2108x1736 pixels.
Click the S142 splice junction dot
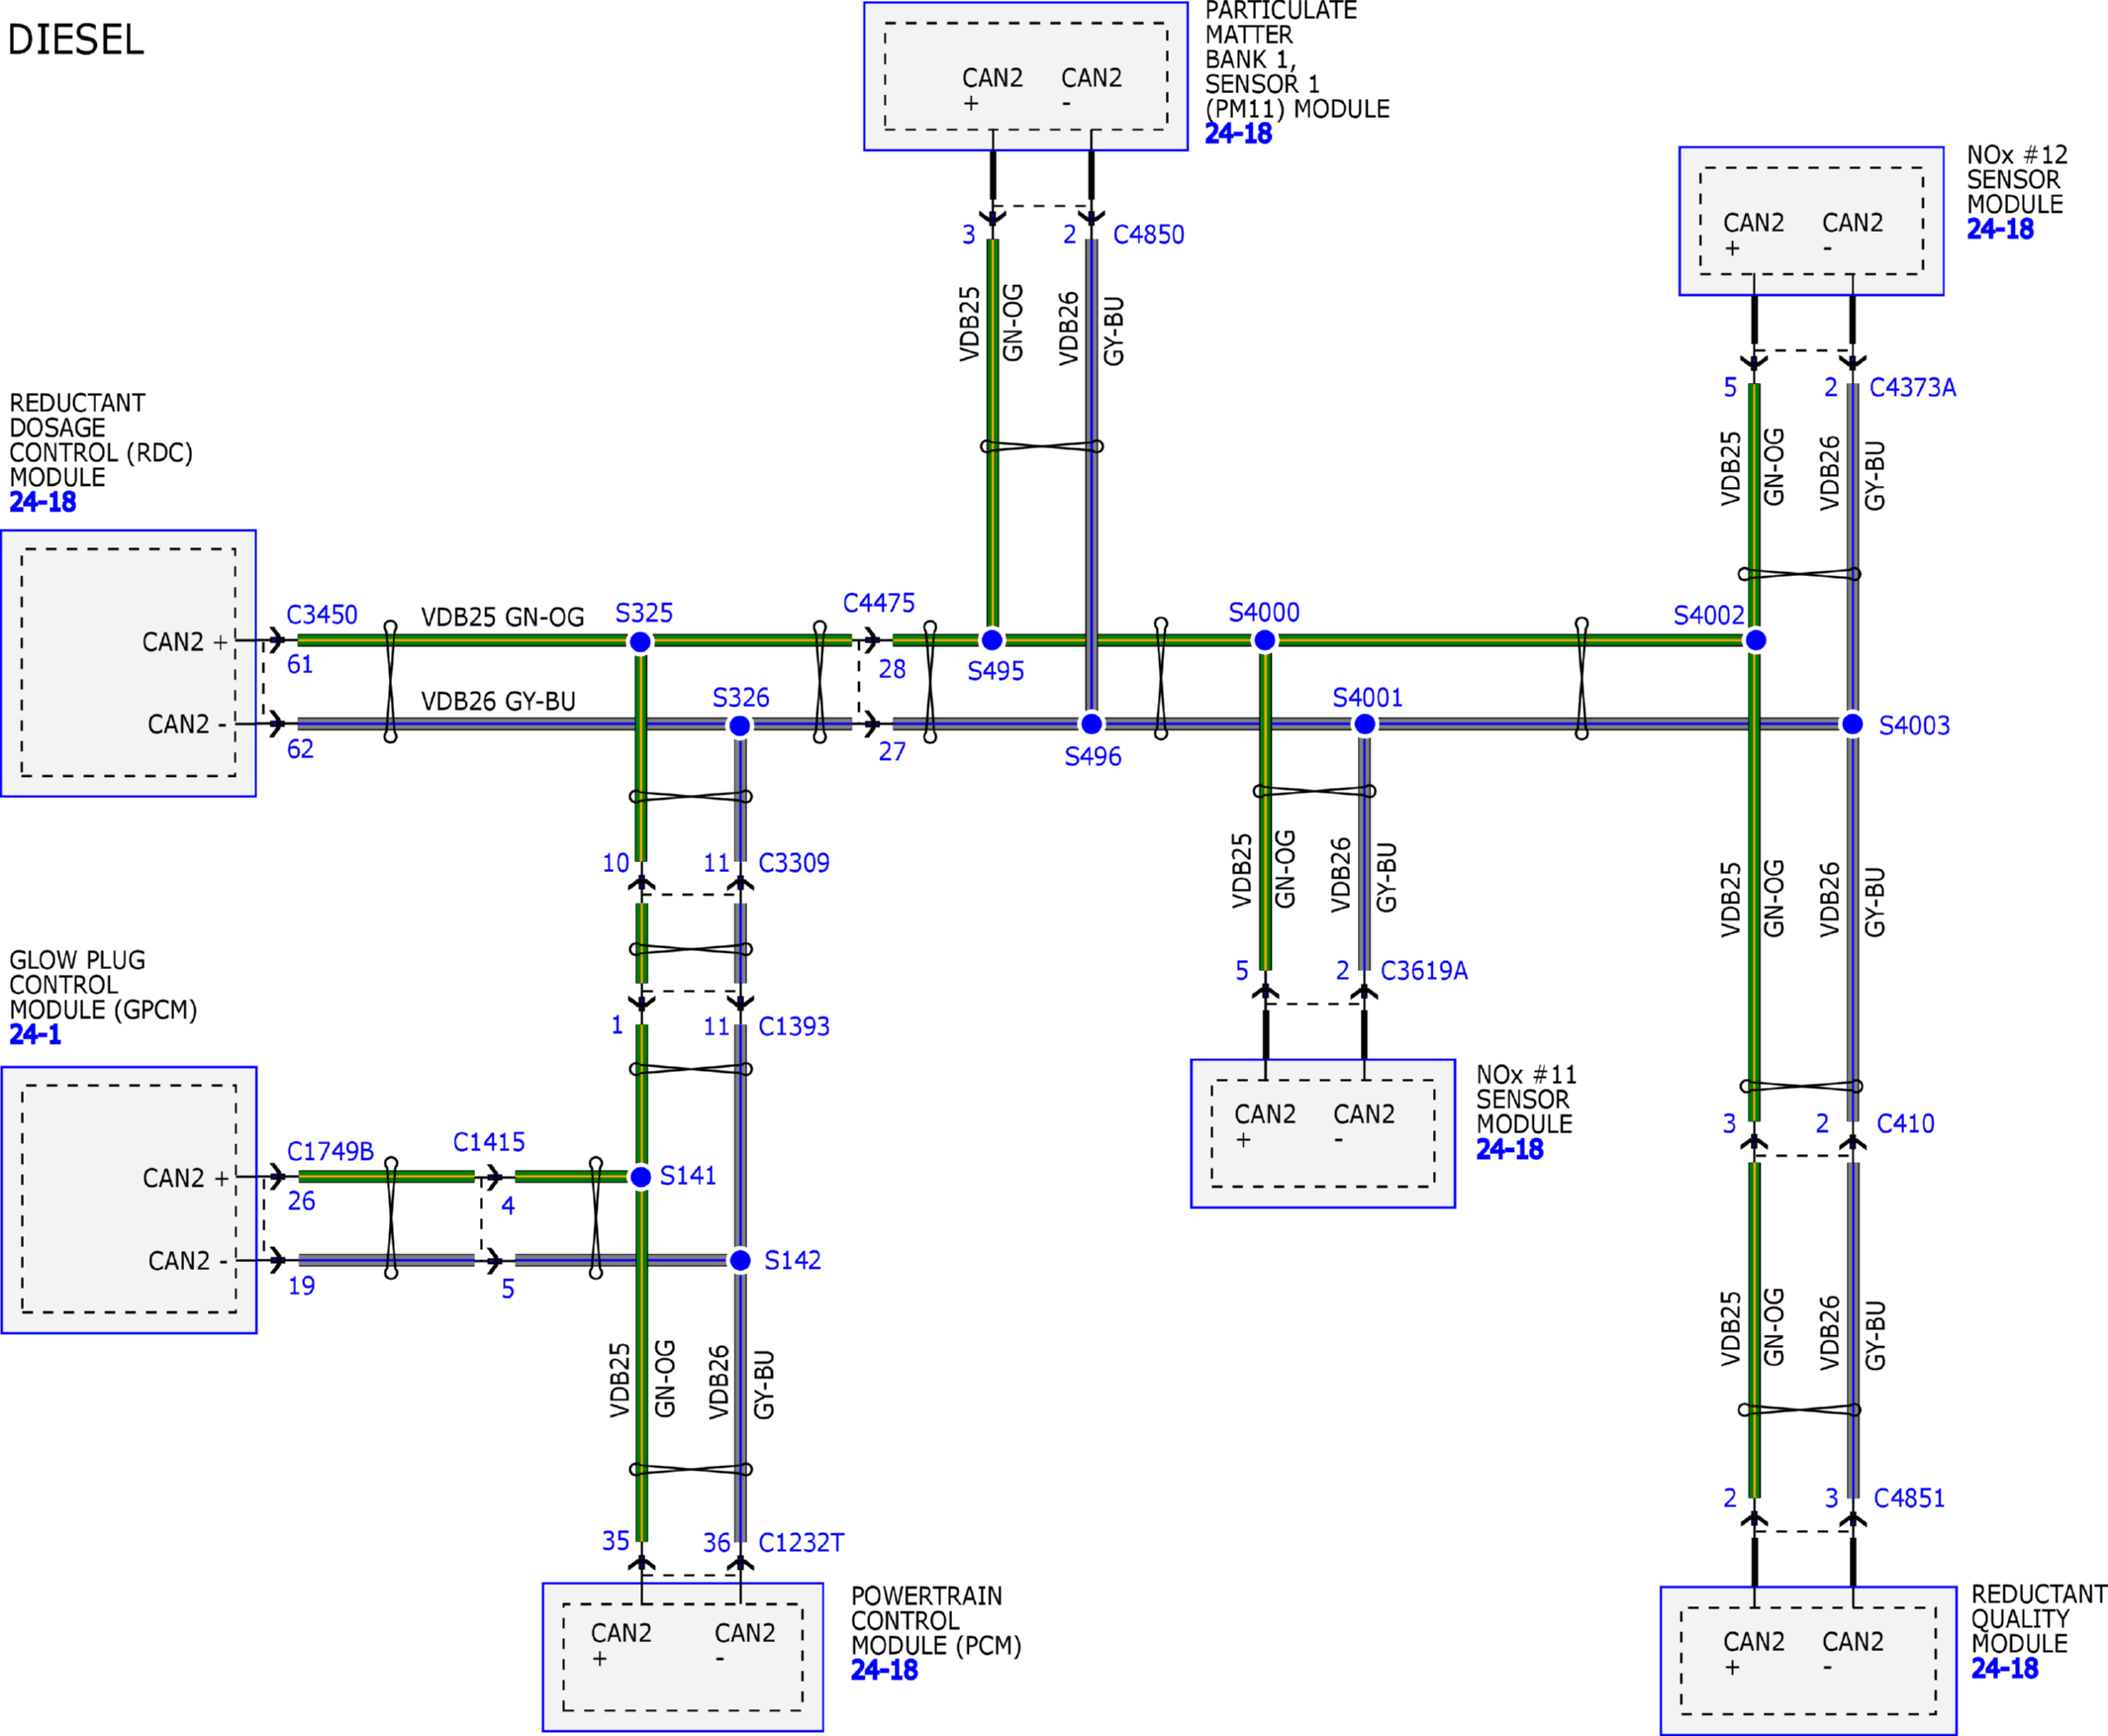click(x=740, y=1260)
